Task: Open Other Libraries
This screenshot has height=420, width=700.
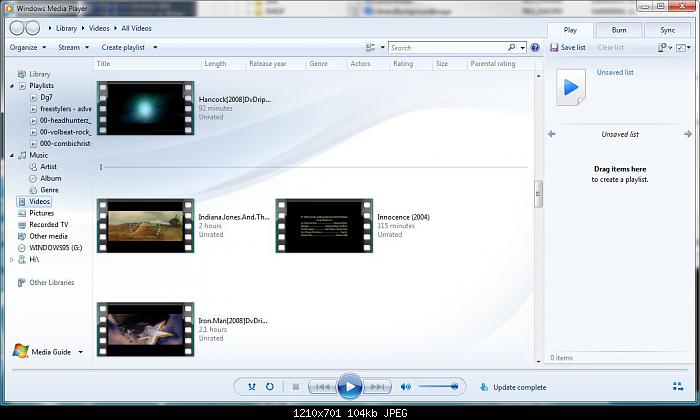Action: [51, 283]
